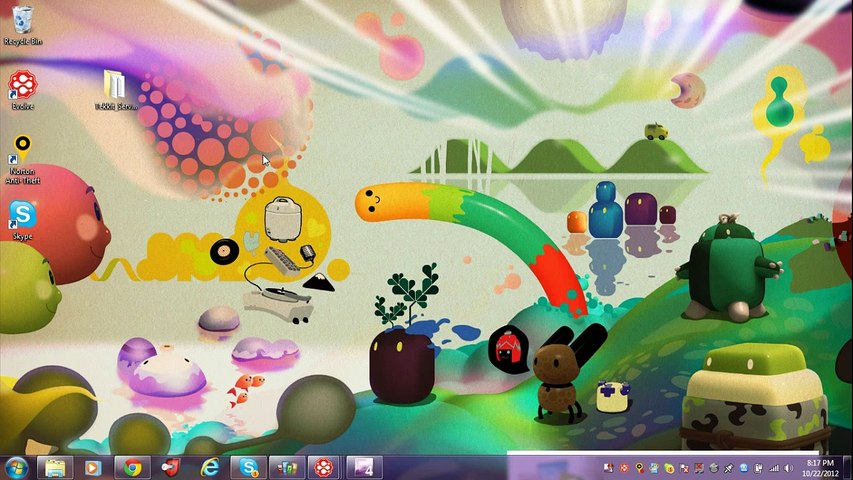
Task: Click the Norton Anti-Theft pin tray icon
Action: 640,468
